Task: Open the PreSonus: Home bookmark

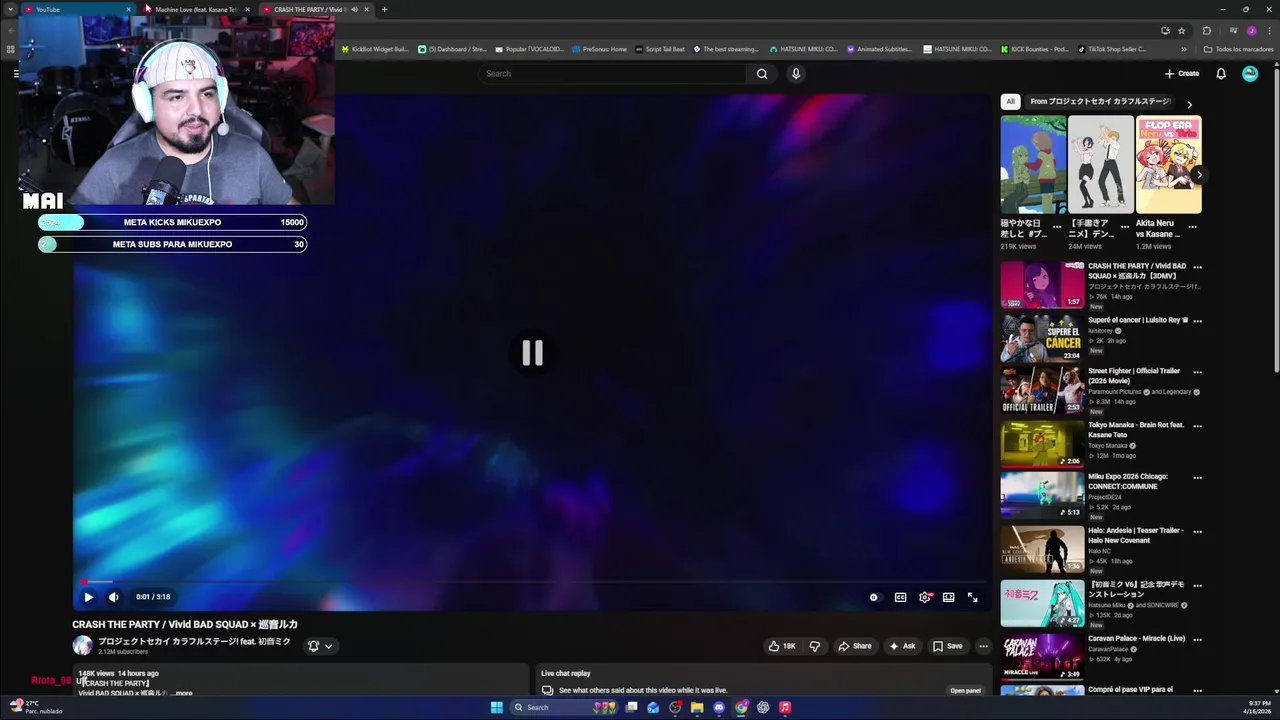Action: [x=599, y=49]
